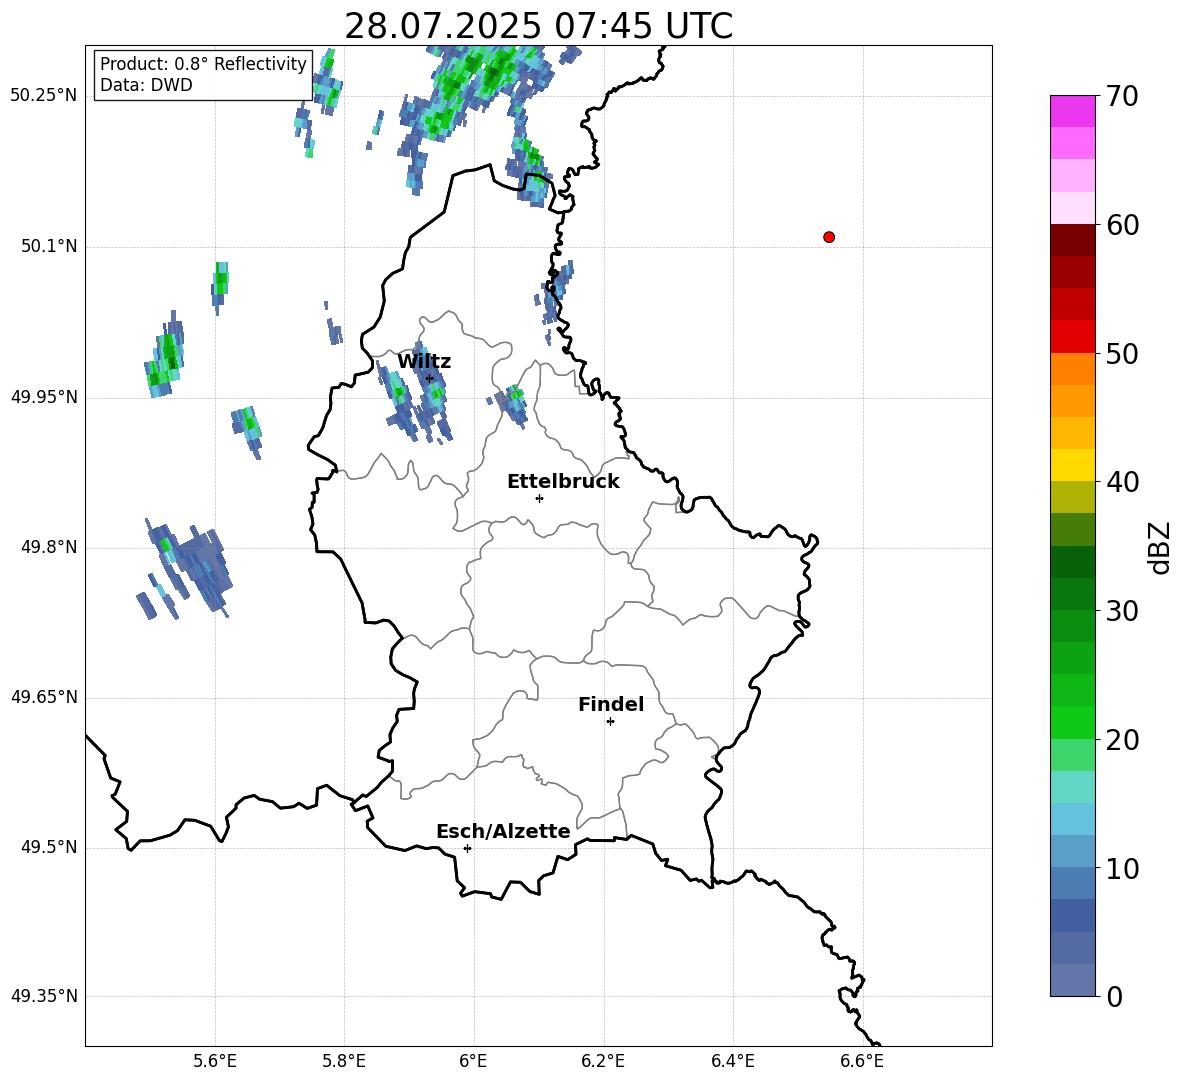Click the Product: 0.8° Reflectivity text
The height and width of the screenshot is (1081, 1184).
203,64
